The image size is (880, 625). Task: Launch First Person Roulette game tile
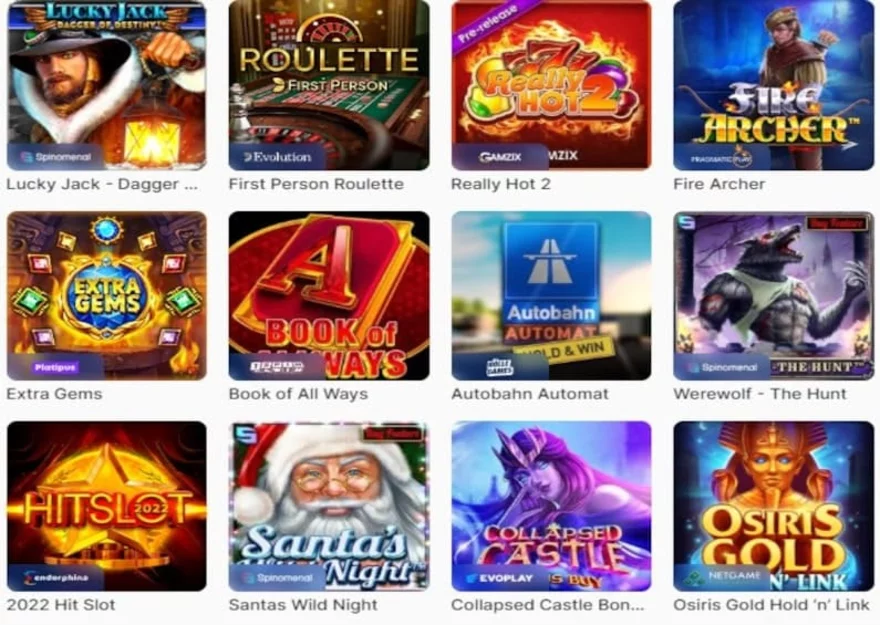click(329, 84)
